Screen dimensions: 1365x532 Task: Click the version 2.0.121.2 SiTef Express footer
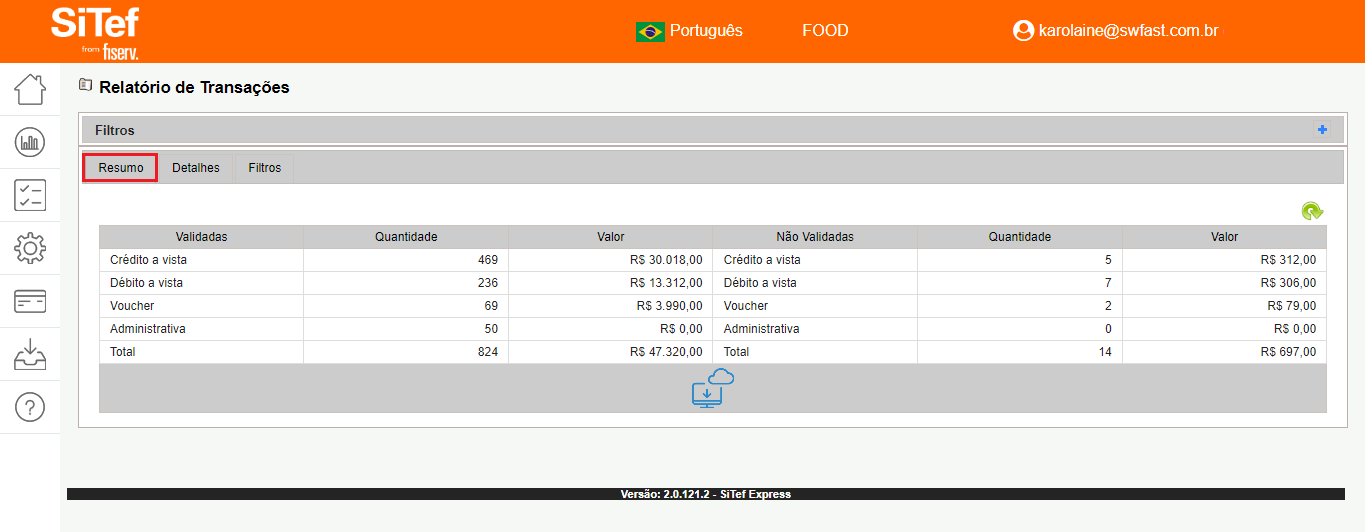(x=706, y=494)
